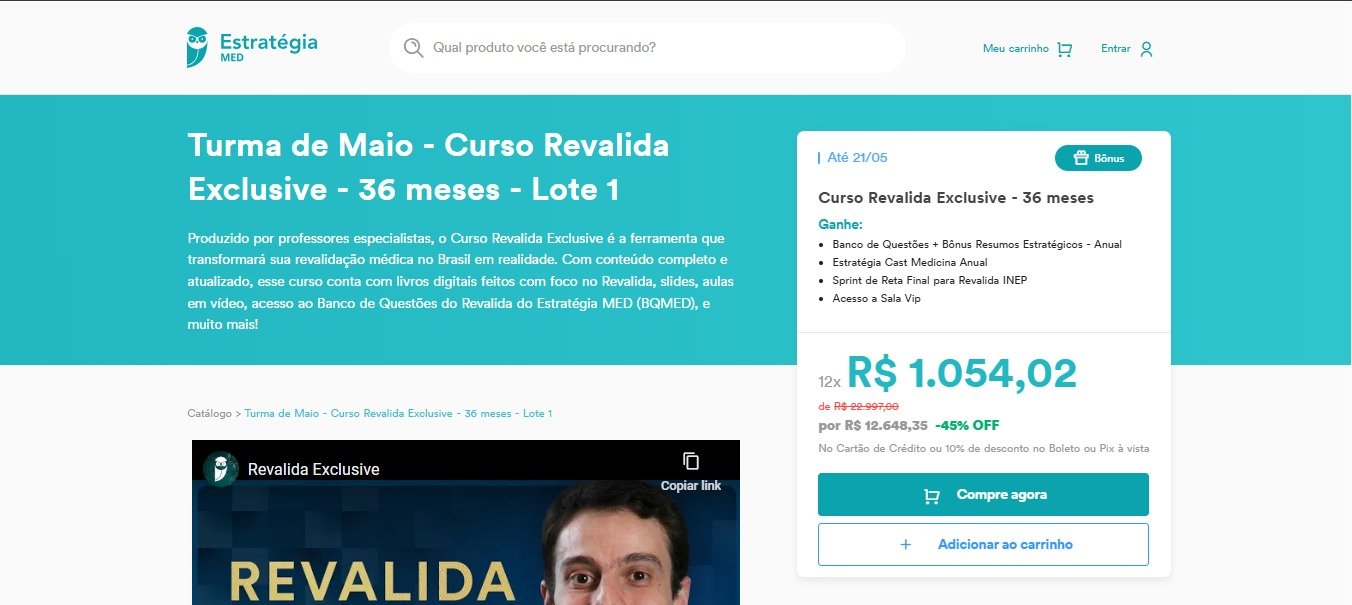Open the Catálogo breadcrumb link

(209, 413)
